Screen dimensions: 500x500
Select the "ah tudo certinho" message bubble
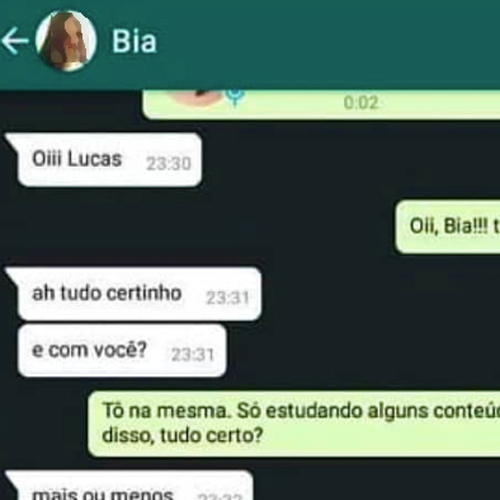133,294
